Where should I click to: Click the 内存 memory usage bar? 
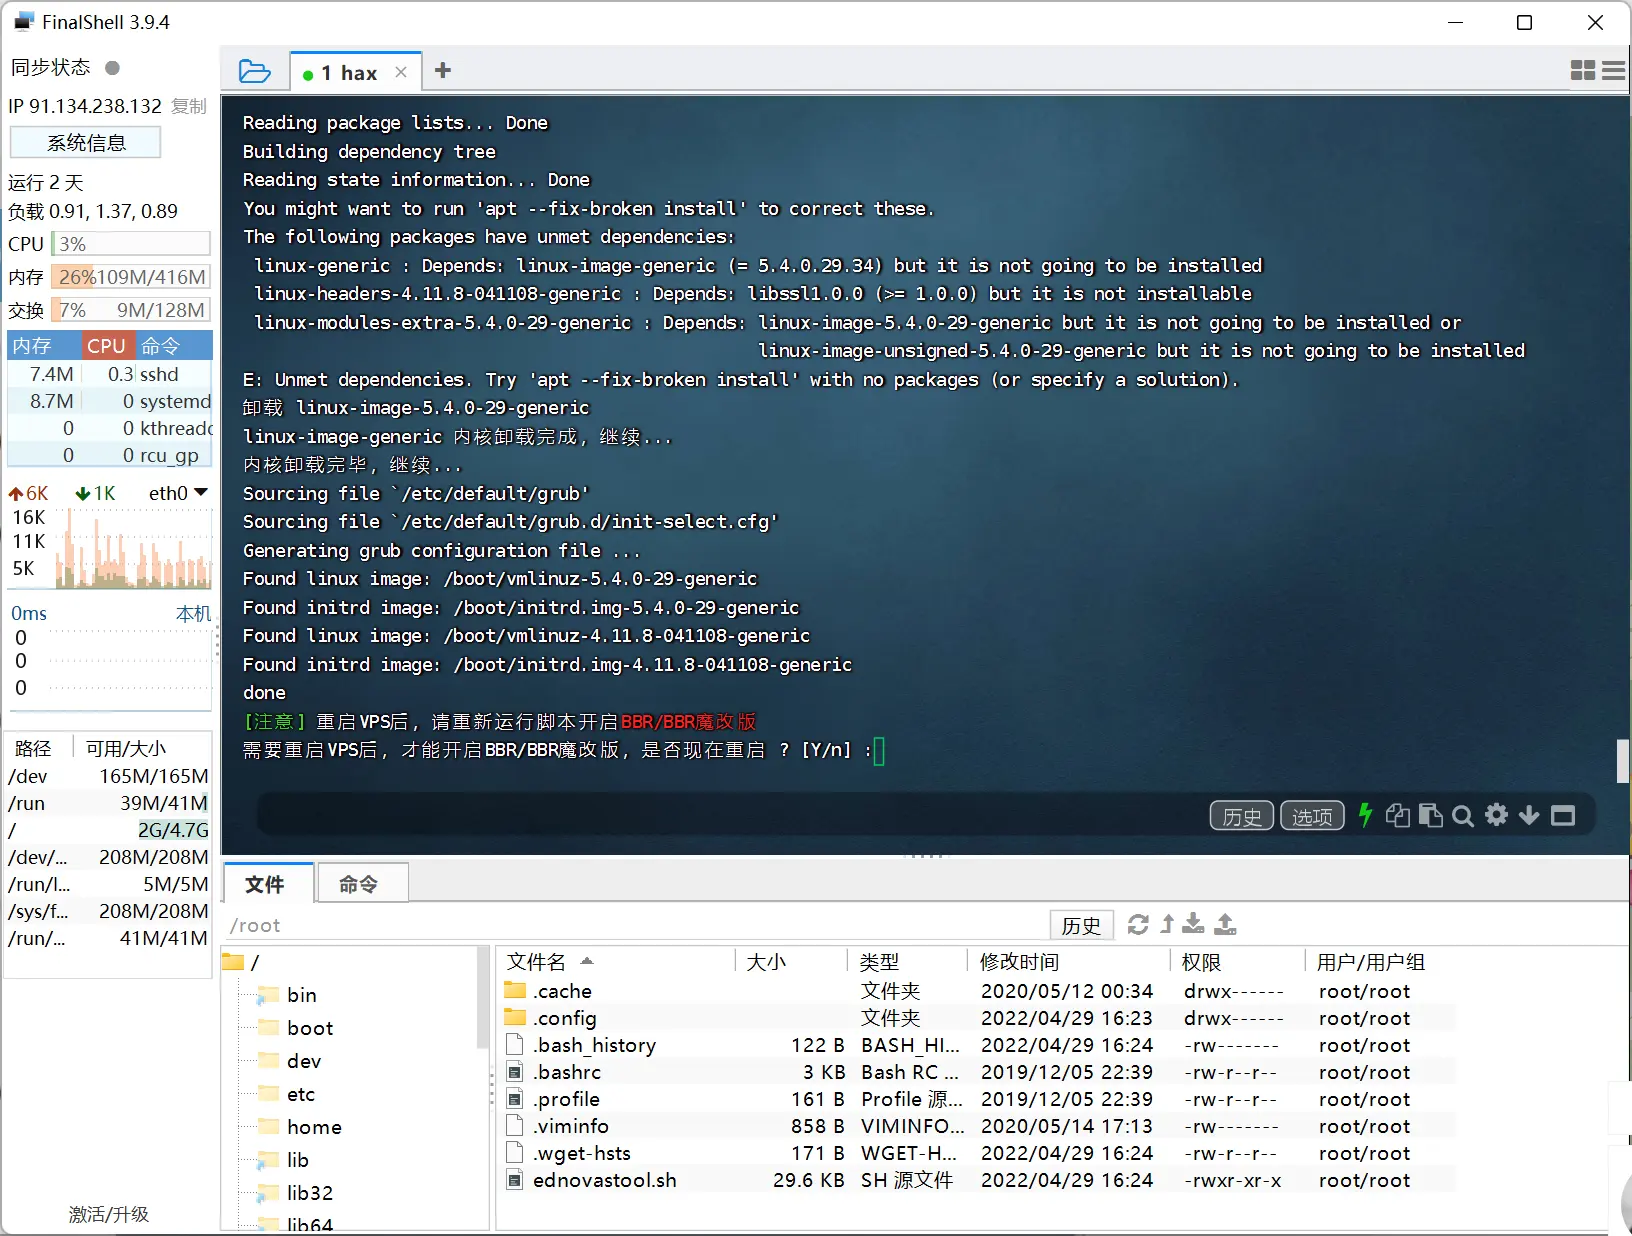pos(131,277)
